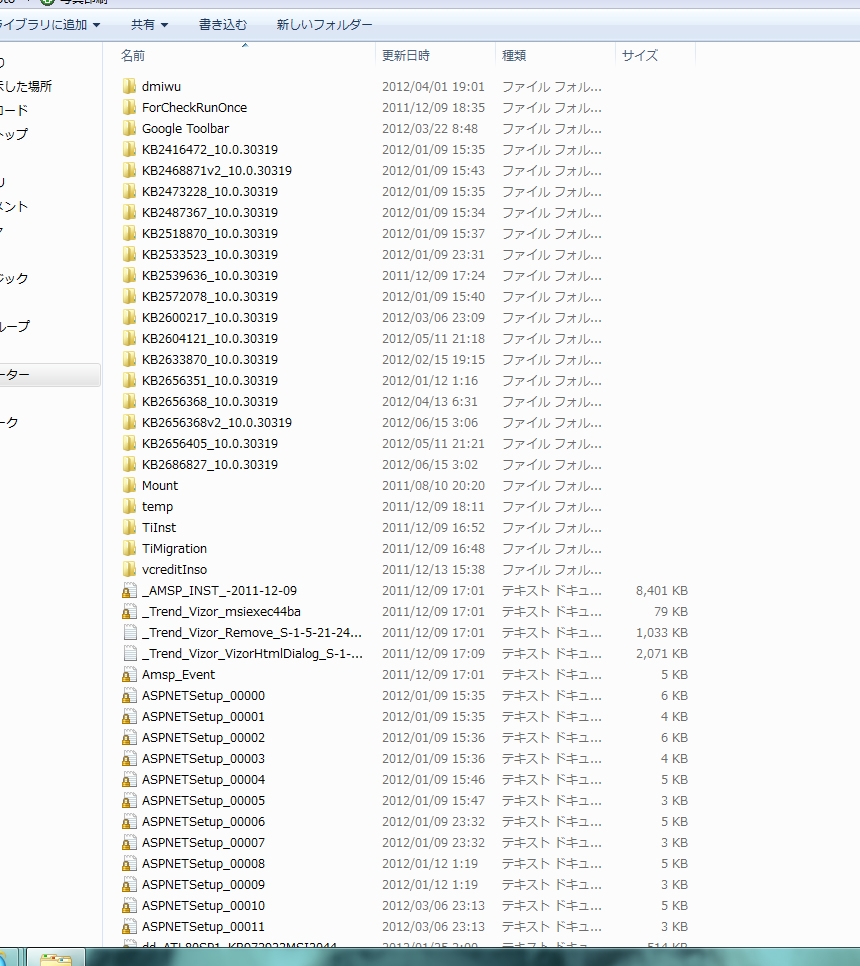Select file name ASPNETSetup_00003
860x966 pixels.
(203, 758)
